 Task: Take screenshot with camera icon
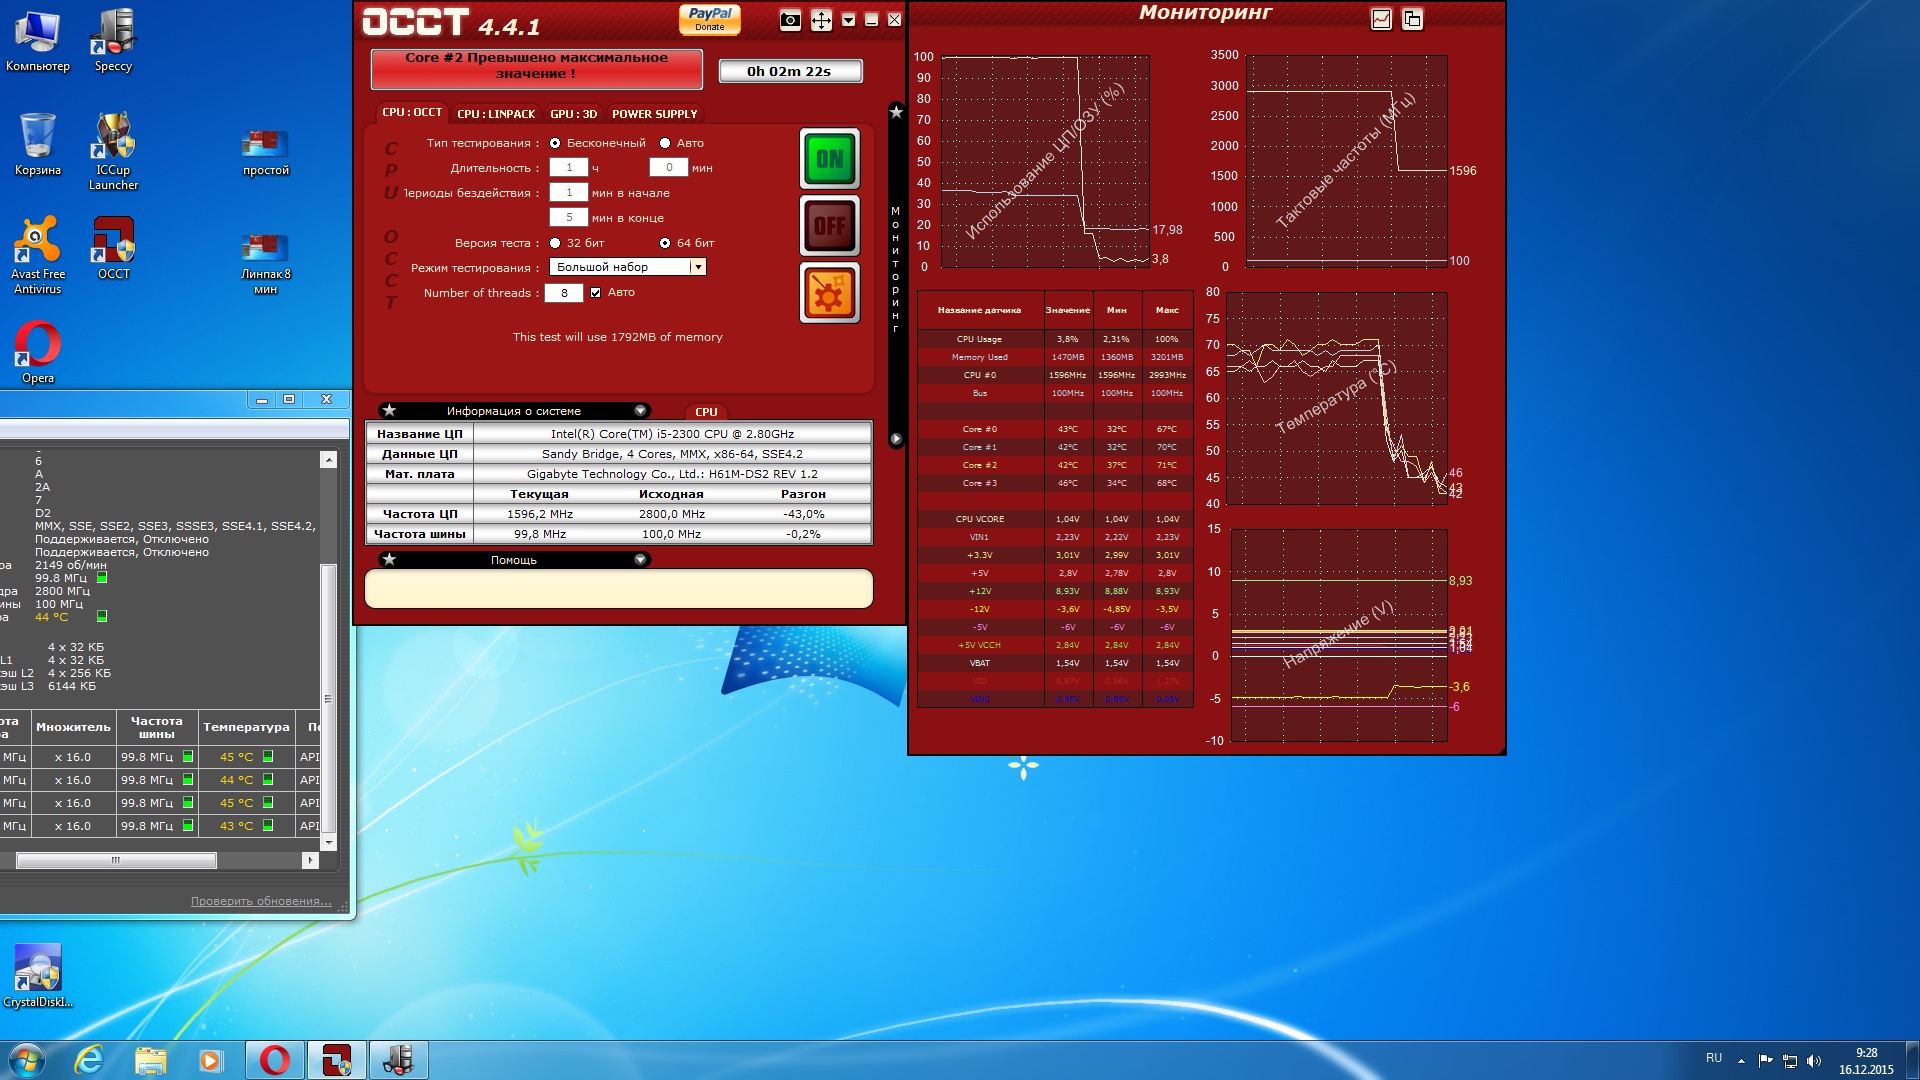coord(790,20)
